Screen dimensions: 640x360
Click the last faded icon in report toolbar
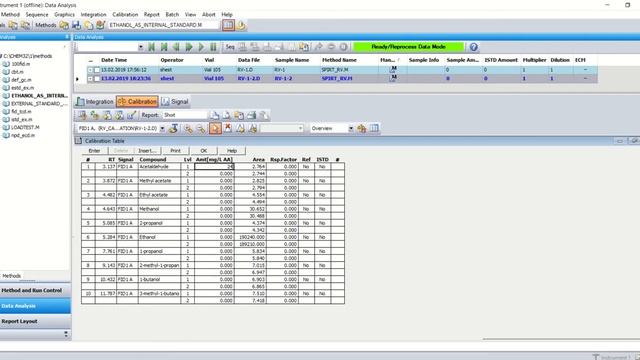click(x=264, y=116)
